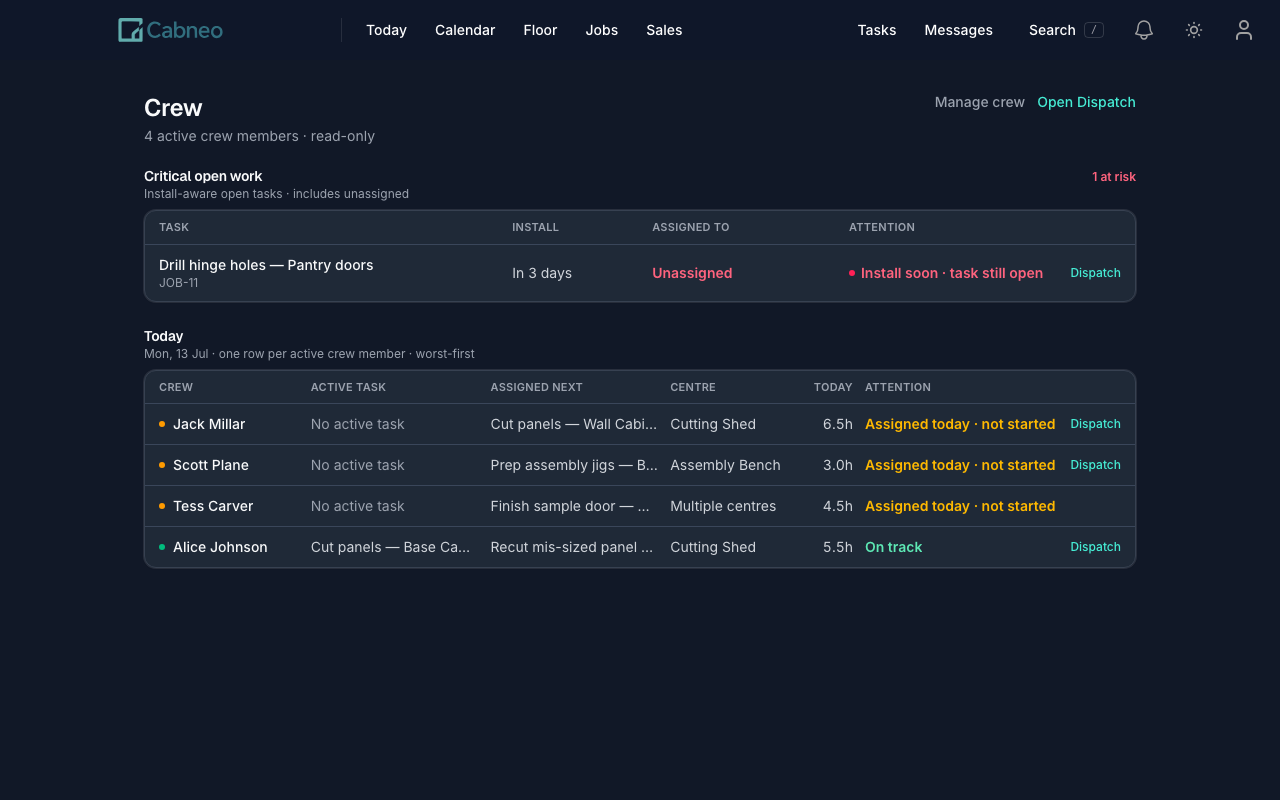Click the orange status dot beside Tess Carver
The height and width of the screenshot is (800, 1280).
162,506
